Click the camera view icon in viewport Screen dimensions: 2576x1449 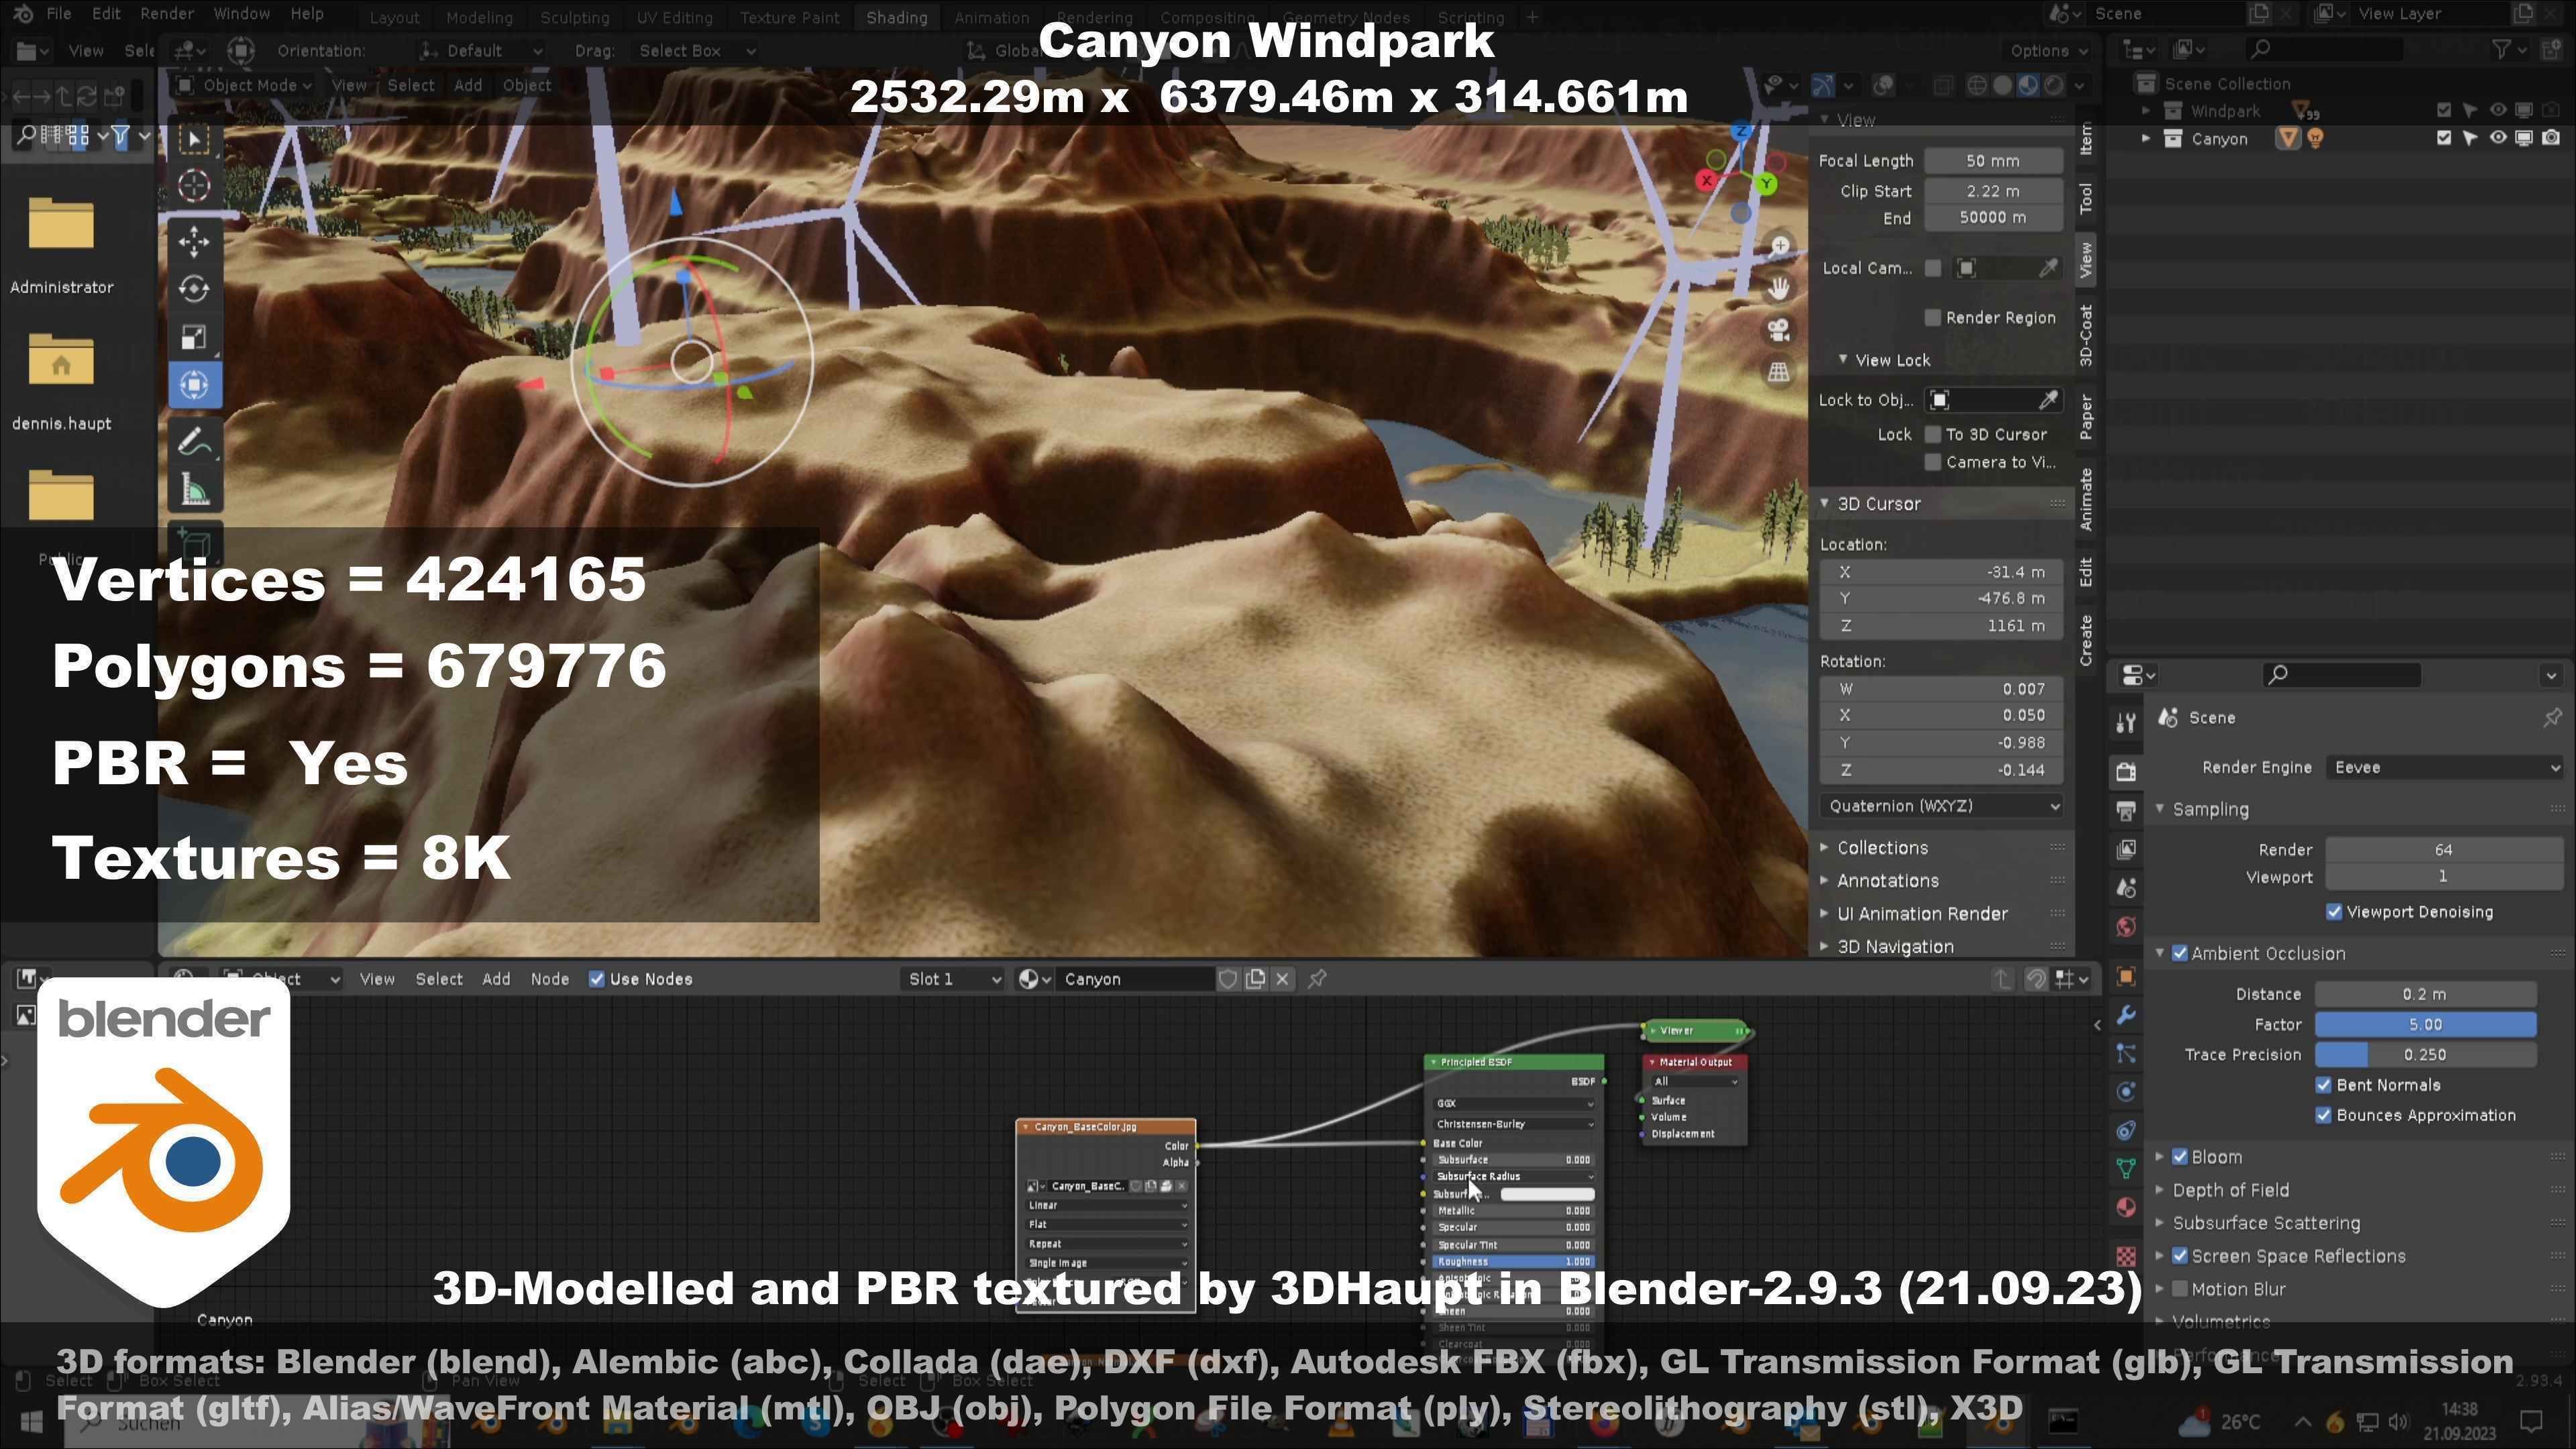click(x=1778, y=330)
